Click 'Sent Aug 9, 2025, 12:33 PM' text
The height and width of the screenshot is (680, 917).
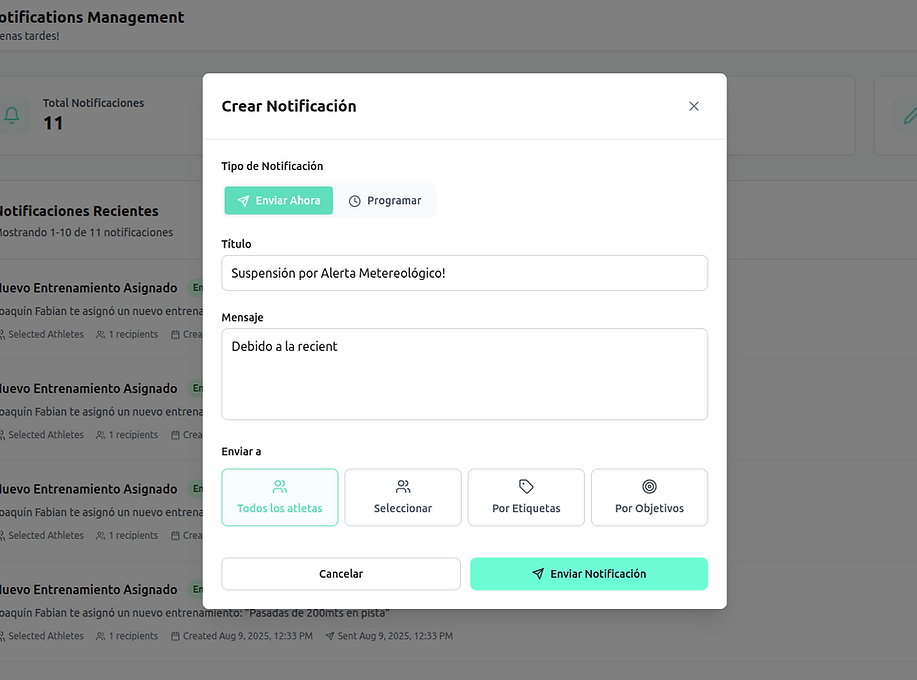pos(395,636)
